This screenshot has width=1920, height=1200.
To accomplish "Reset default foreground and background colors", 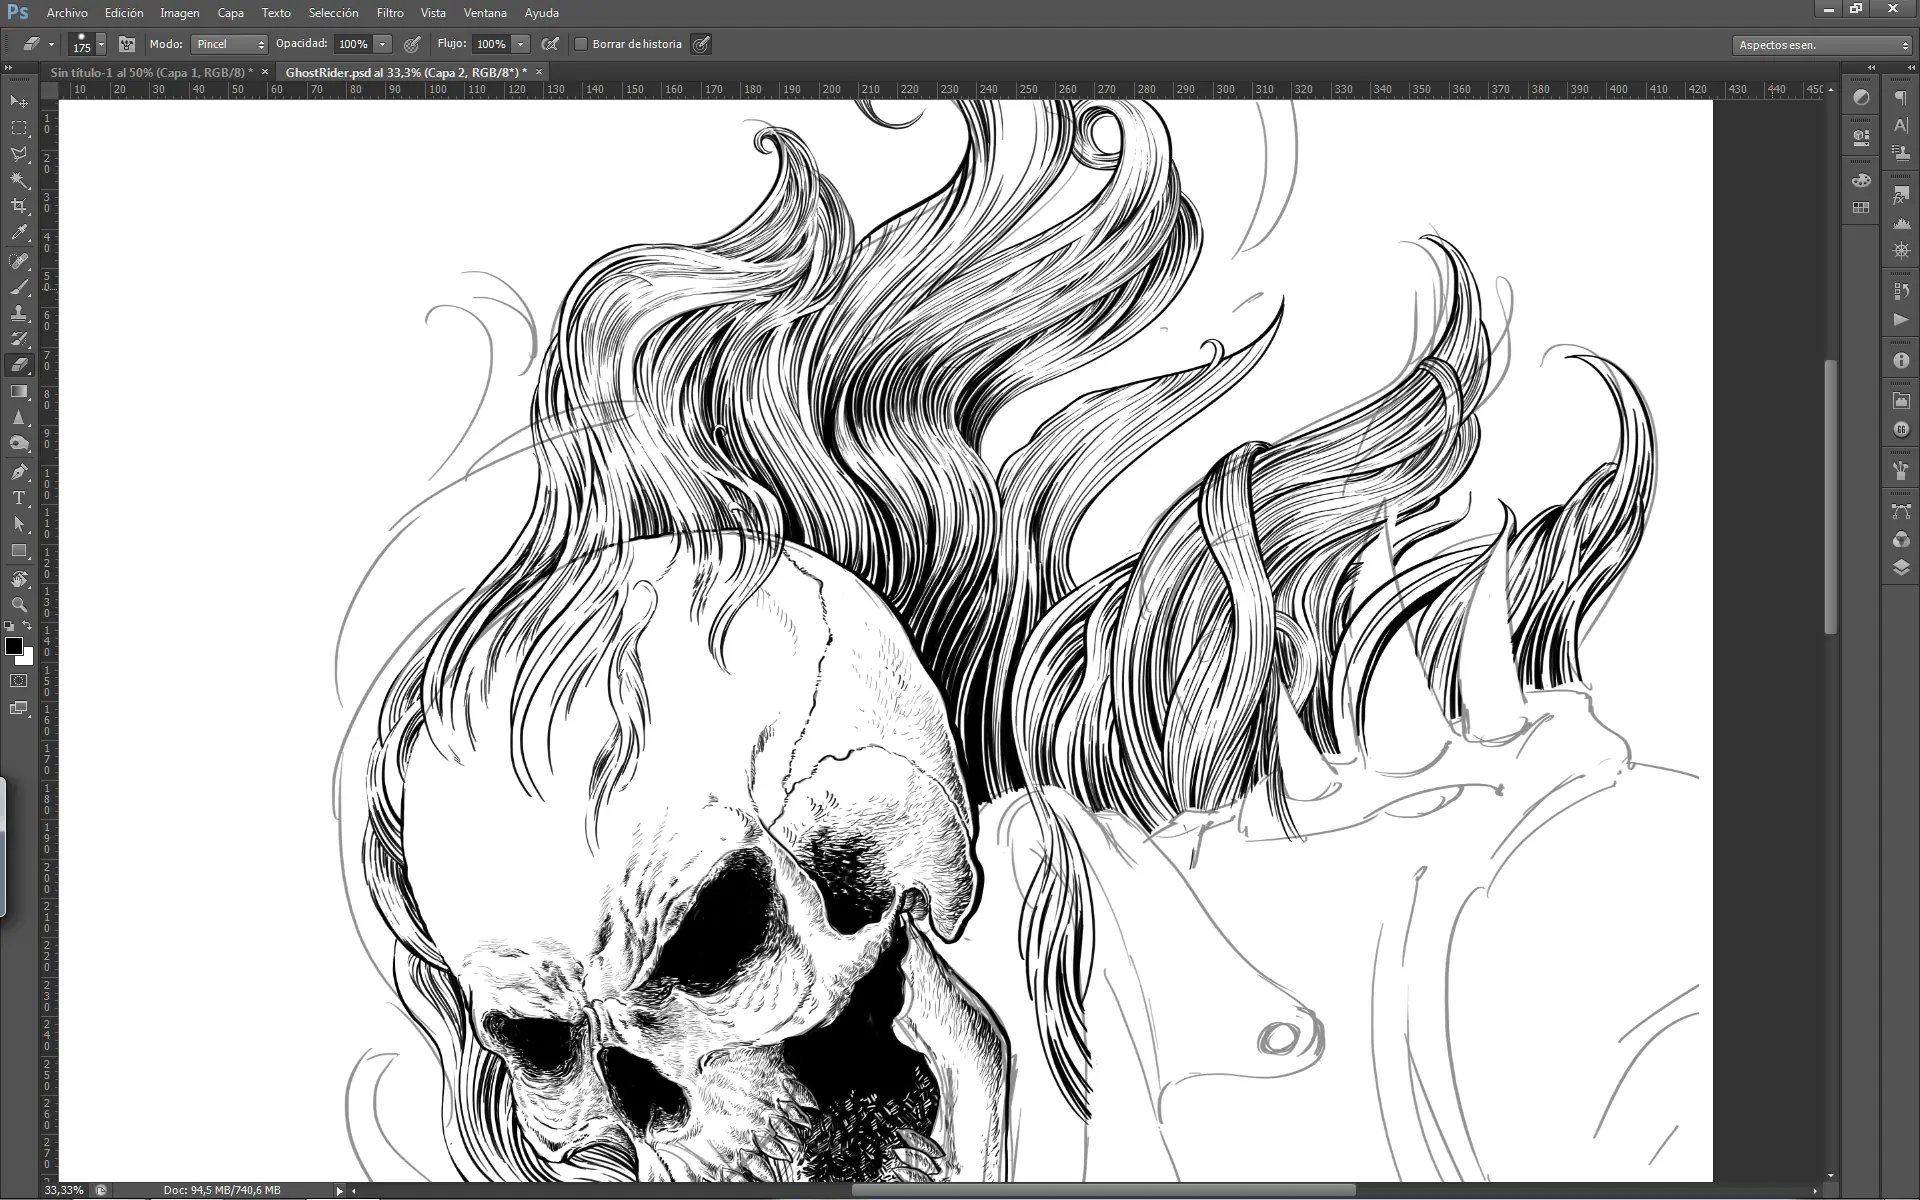I will point(9,626).
